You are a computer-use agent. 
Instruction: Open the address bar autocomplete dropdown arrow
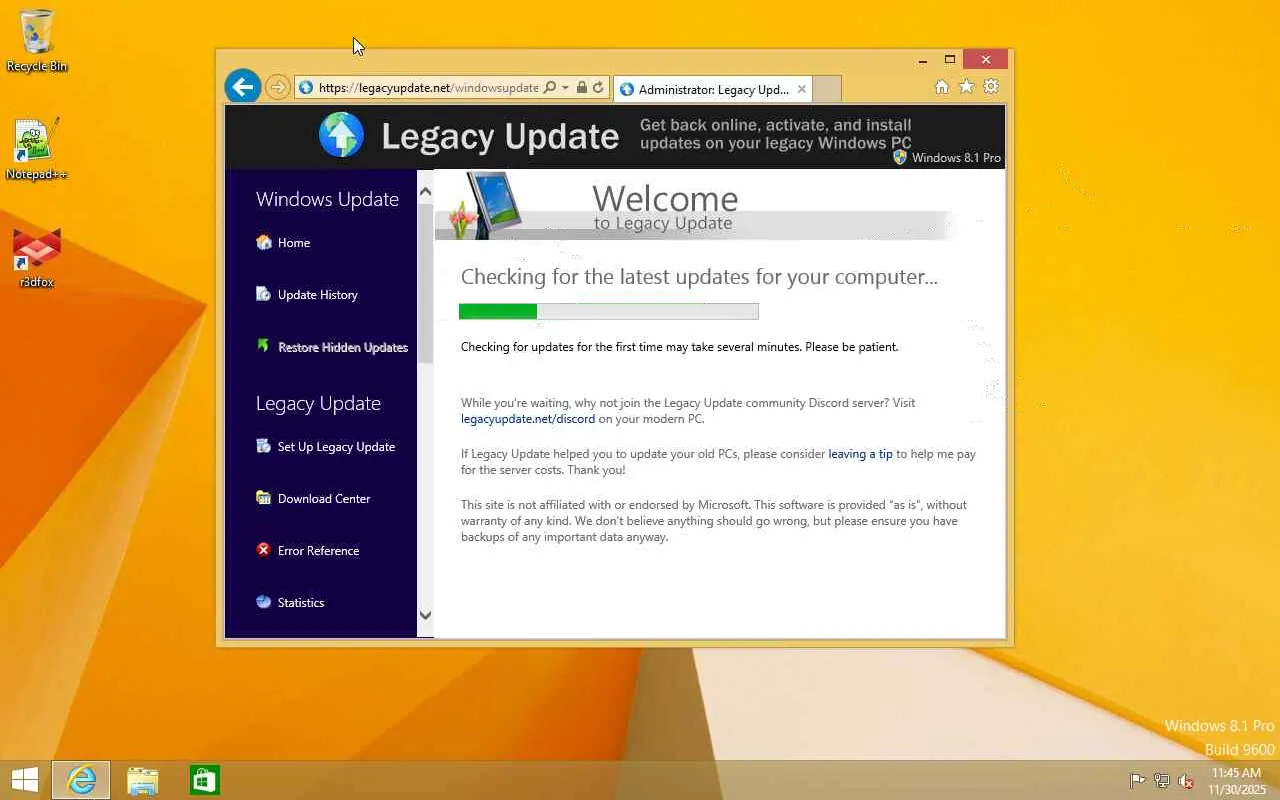tap(565, 88)
